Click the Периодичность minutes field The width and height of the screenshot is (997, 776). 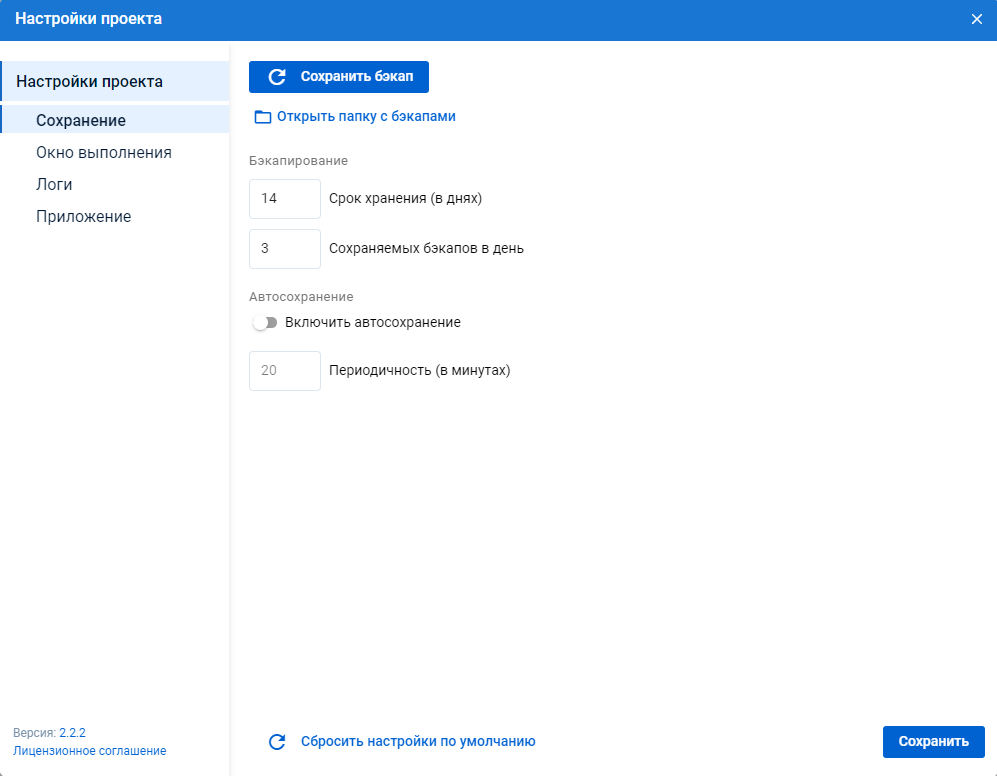click(285, 371)
